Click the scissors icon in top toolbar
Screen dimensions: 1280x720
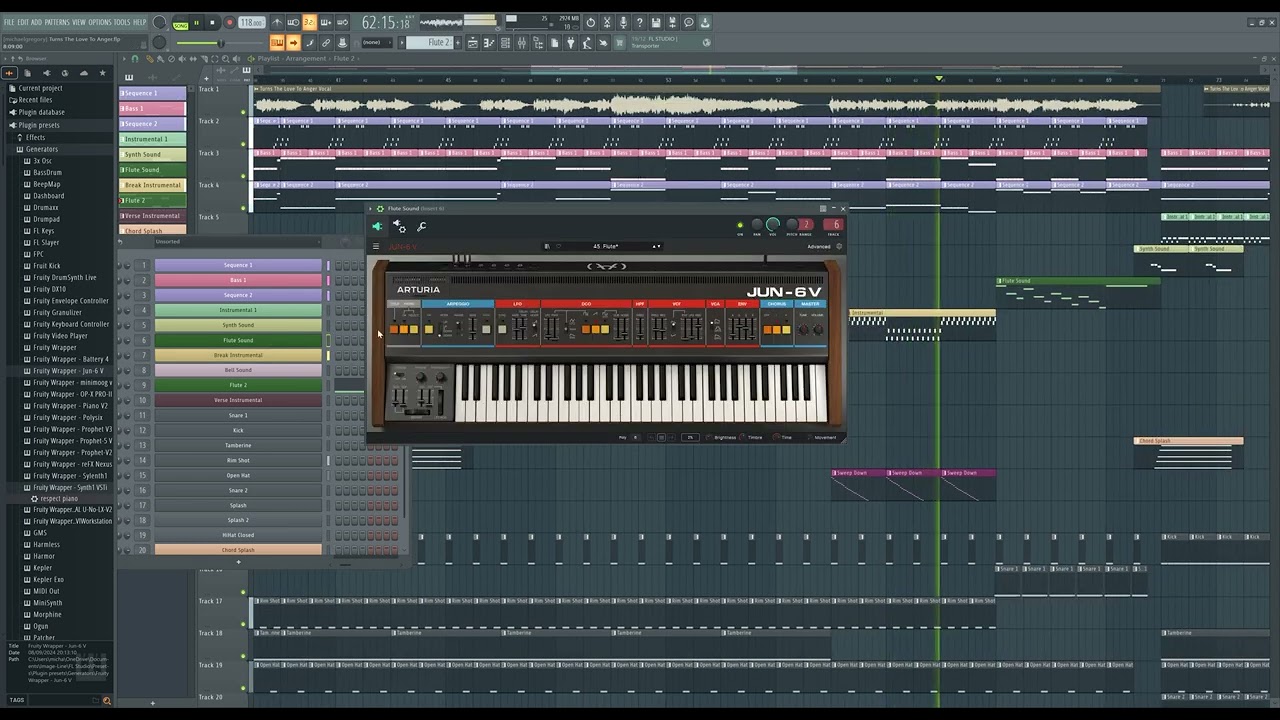pyautogui.click(x=606, y=22)
